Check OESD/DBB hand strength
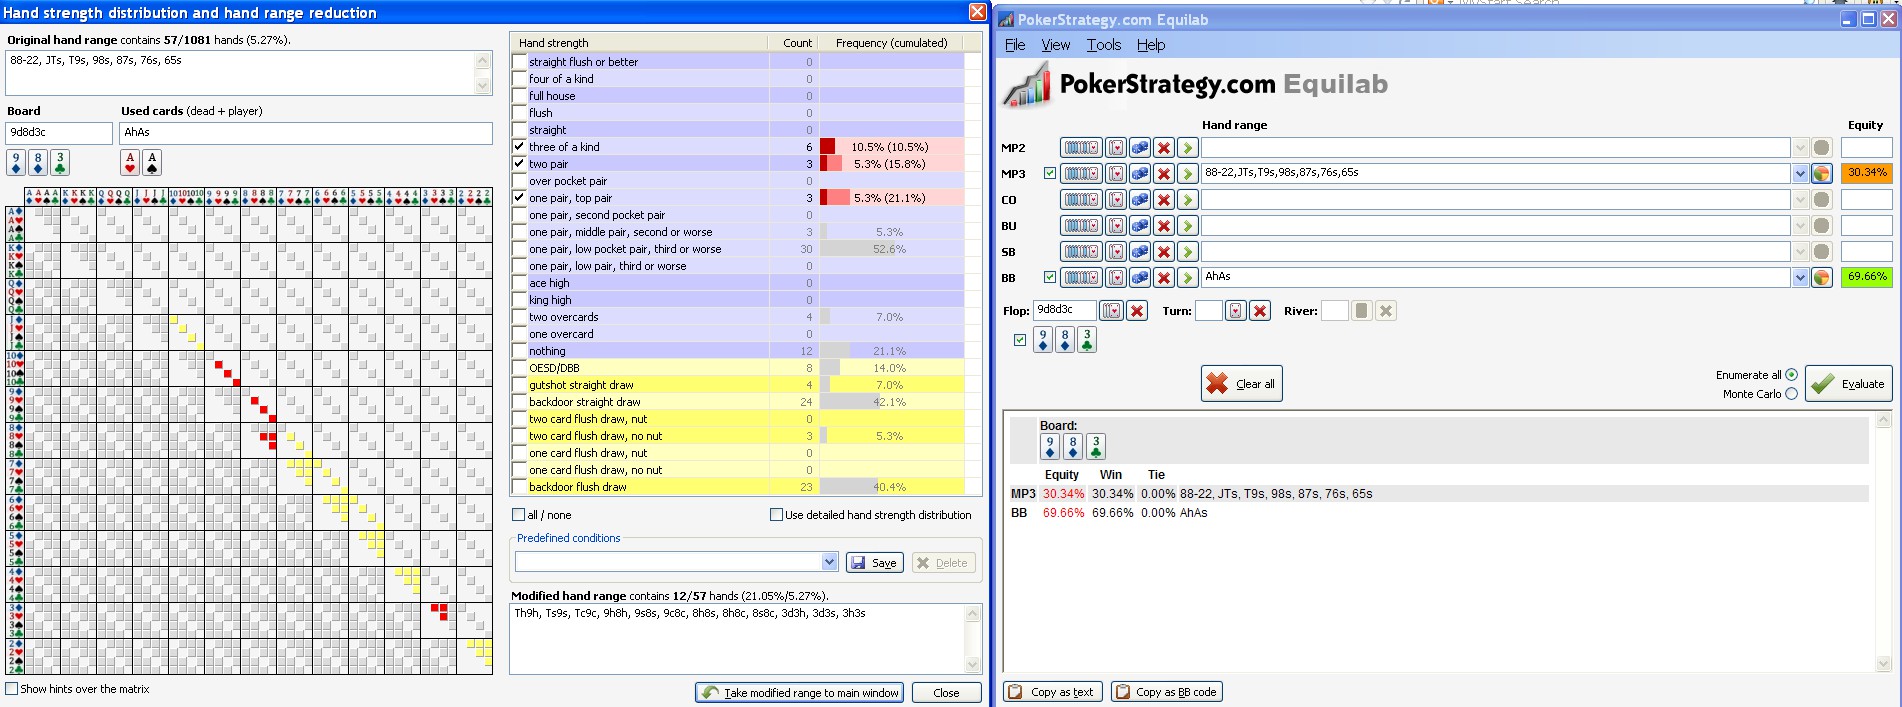1902x707 pixels. coord(519,367)
